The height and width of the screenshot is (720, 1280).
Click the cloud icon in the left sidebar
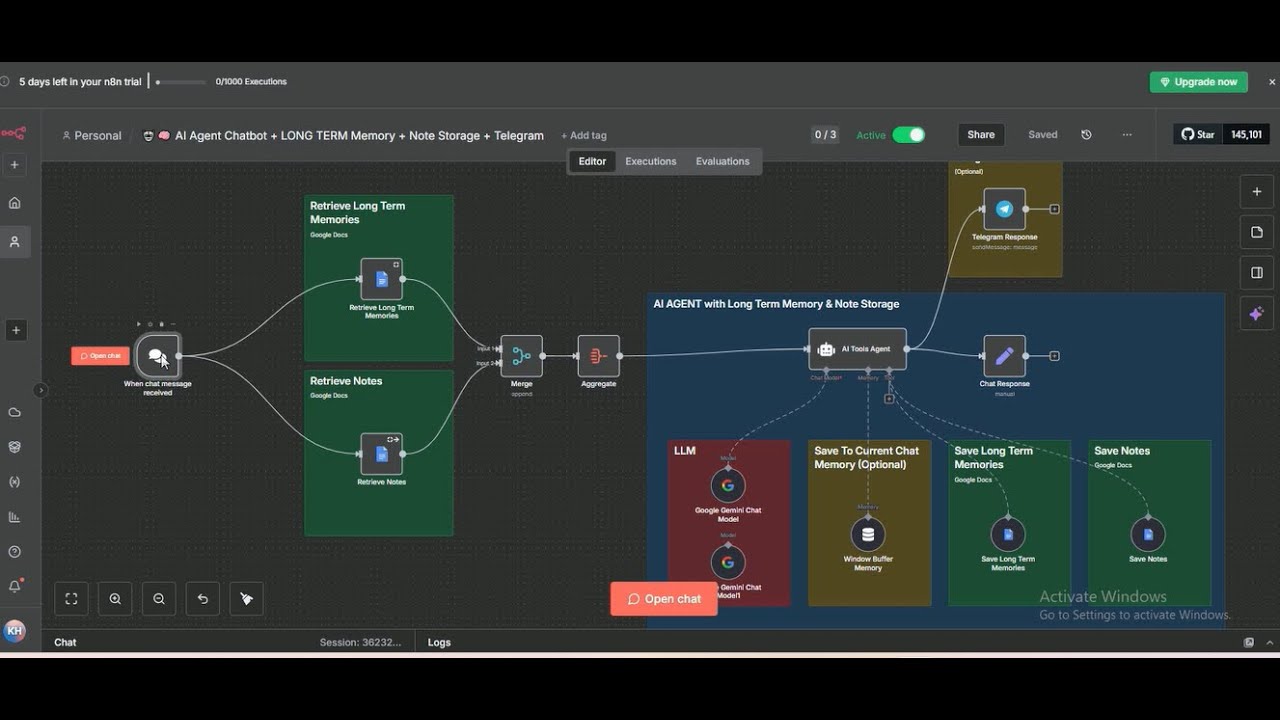point(15,412)
